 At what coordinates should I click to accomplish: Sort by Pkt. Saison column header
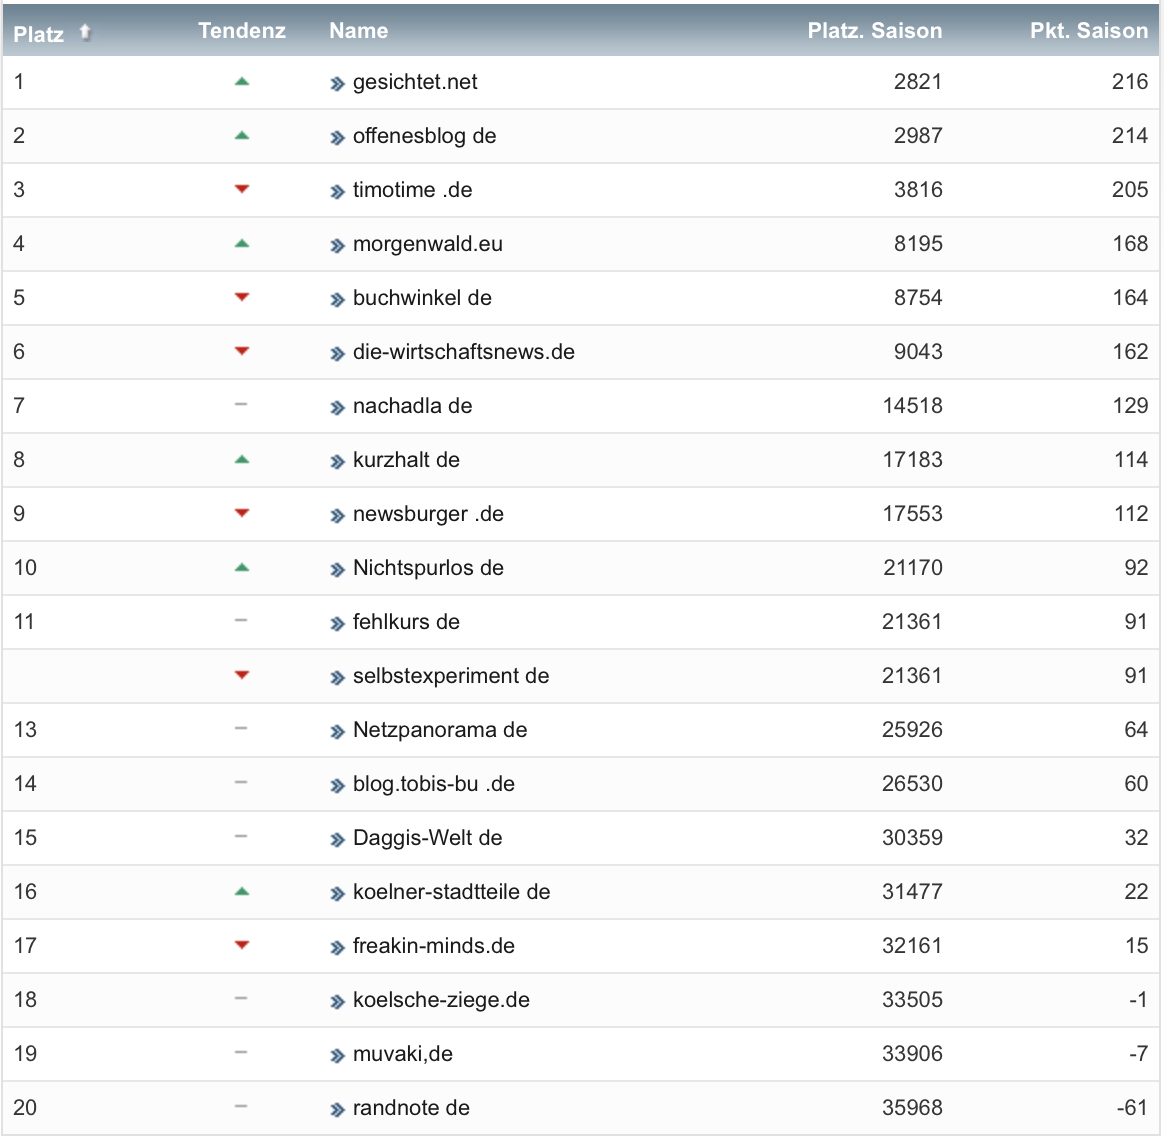(1088, 30)
